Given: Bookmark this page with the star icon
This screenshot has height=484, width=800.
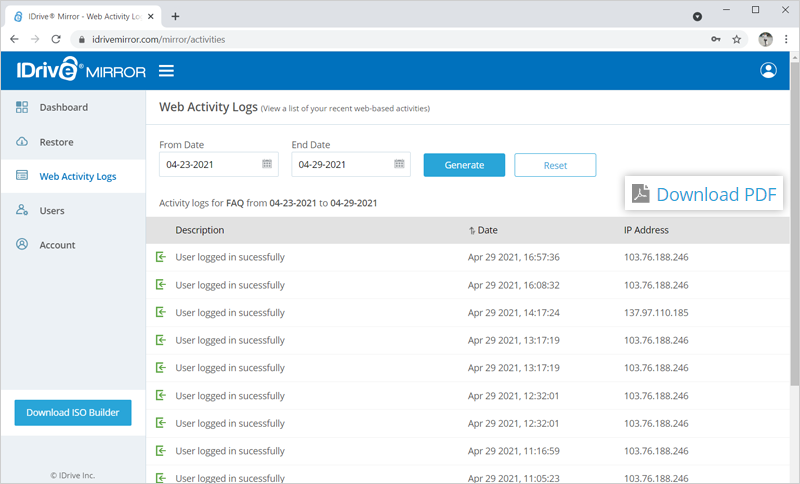Looking at the screenshot, I should coord(737,39).
